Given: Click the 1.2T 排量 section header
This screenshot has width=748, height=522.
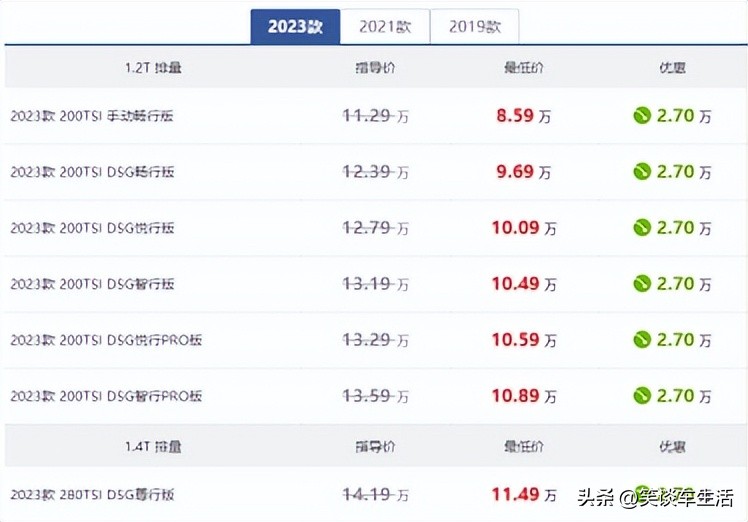Looking at the screenshot, I should [153, 67].
